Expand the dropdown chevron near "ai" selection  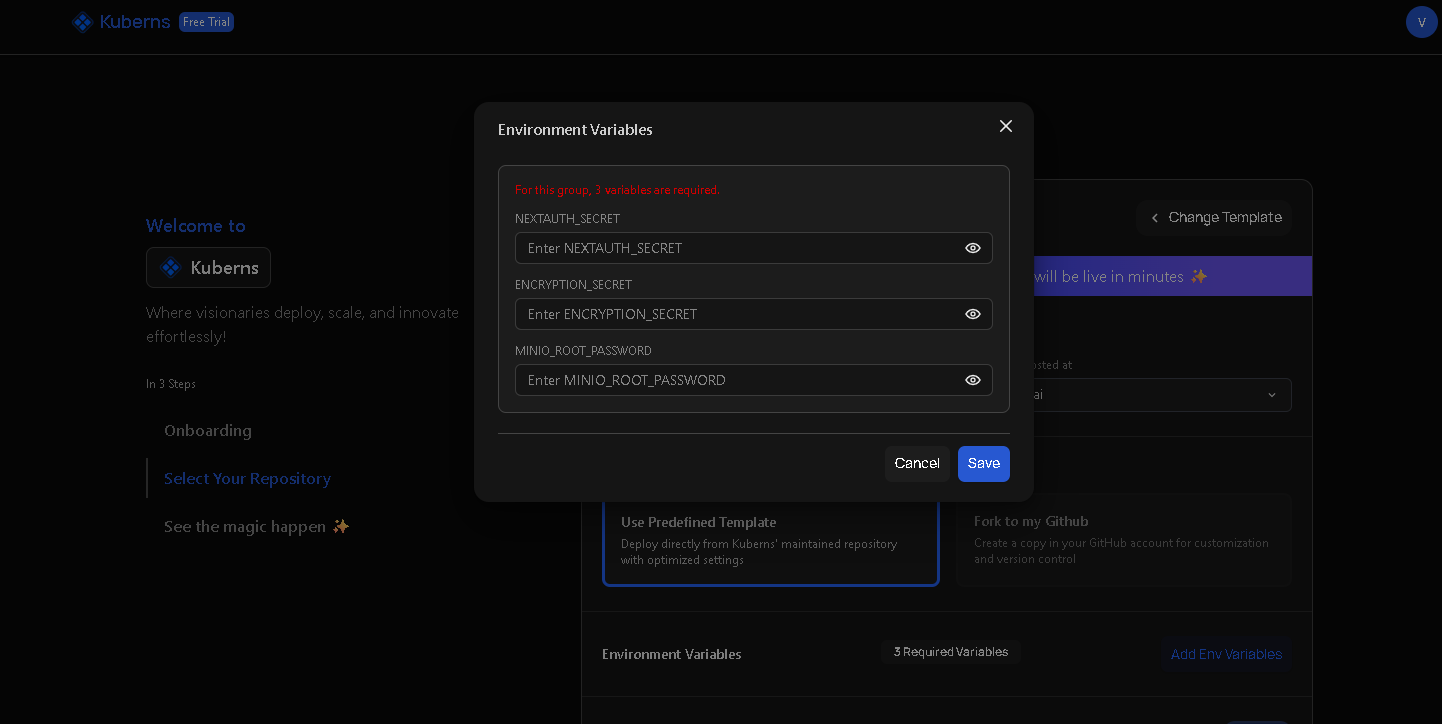tap(1271, 395)
